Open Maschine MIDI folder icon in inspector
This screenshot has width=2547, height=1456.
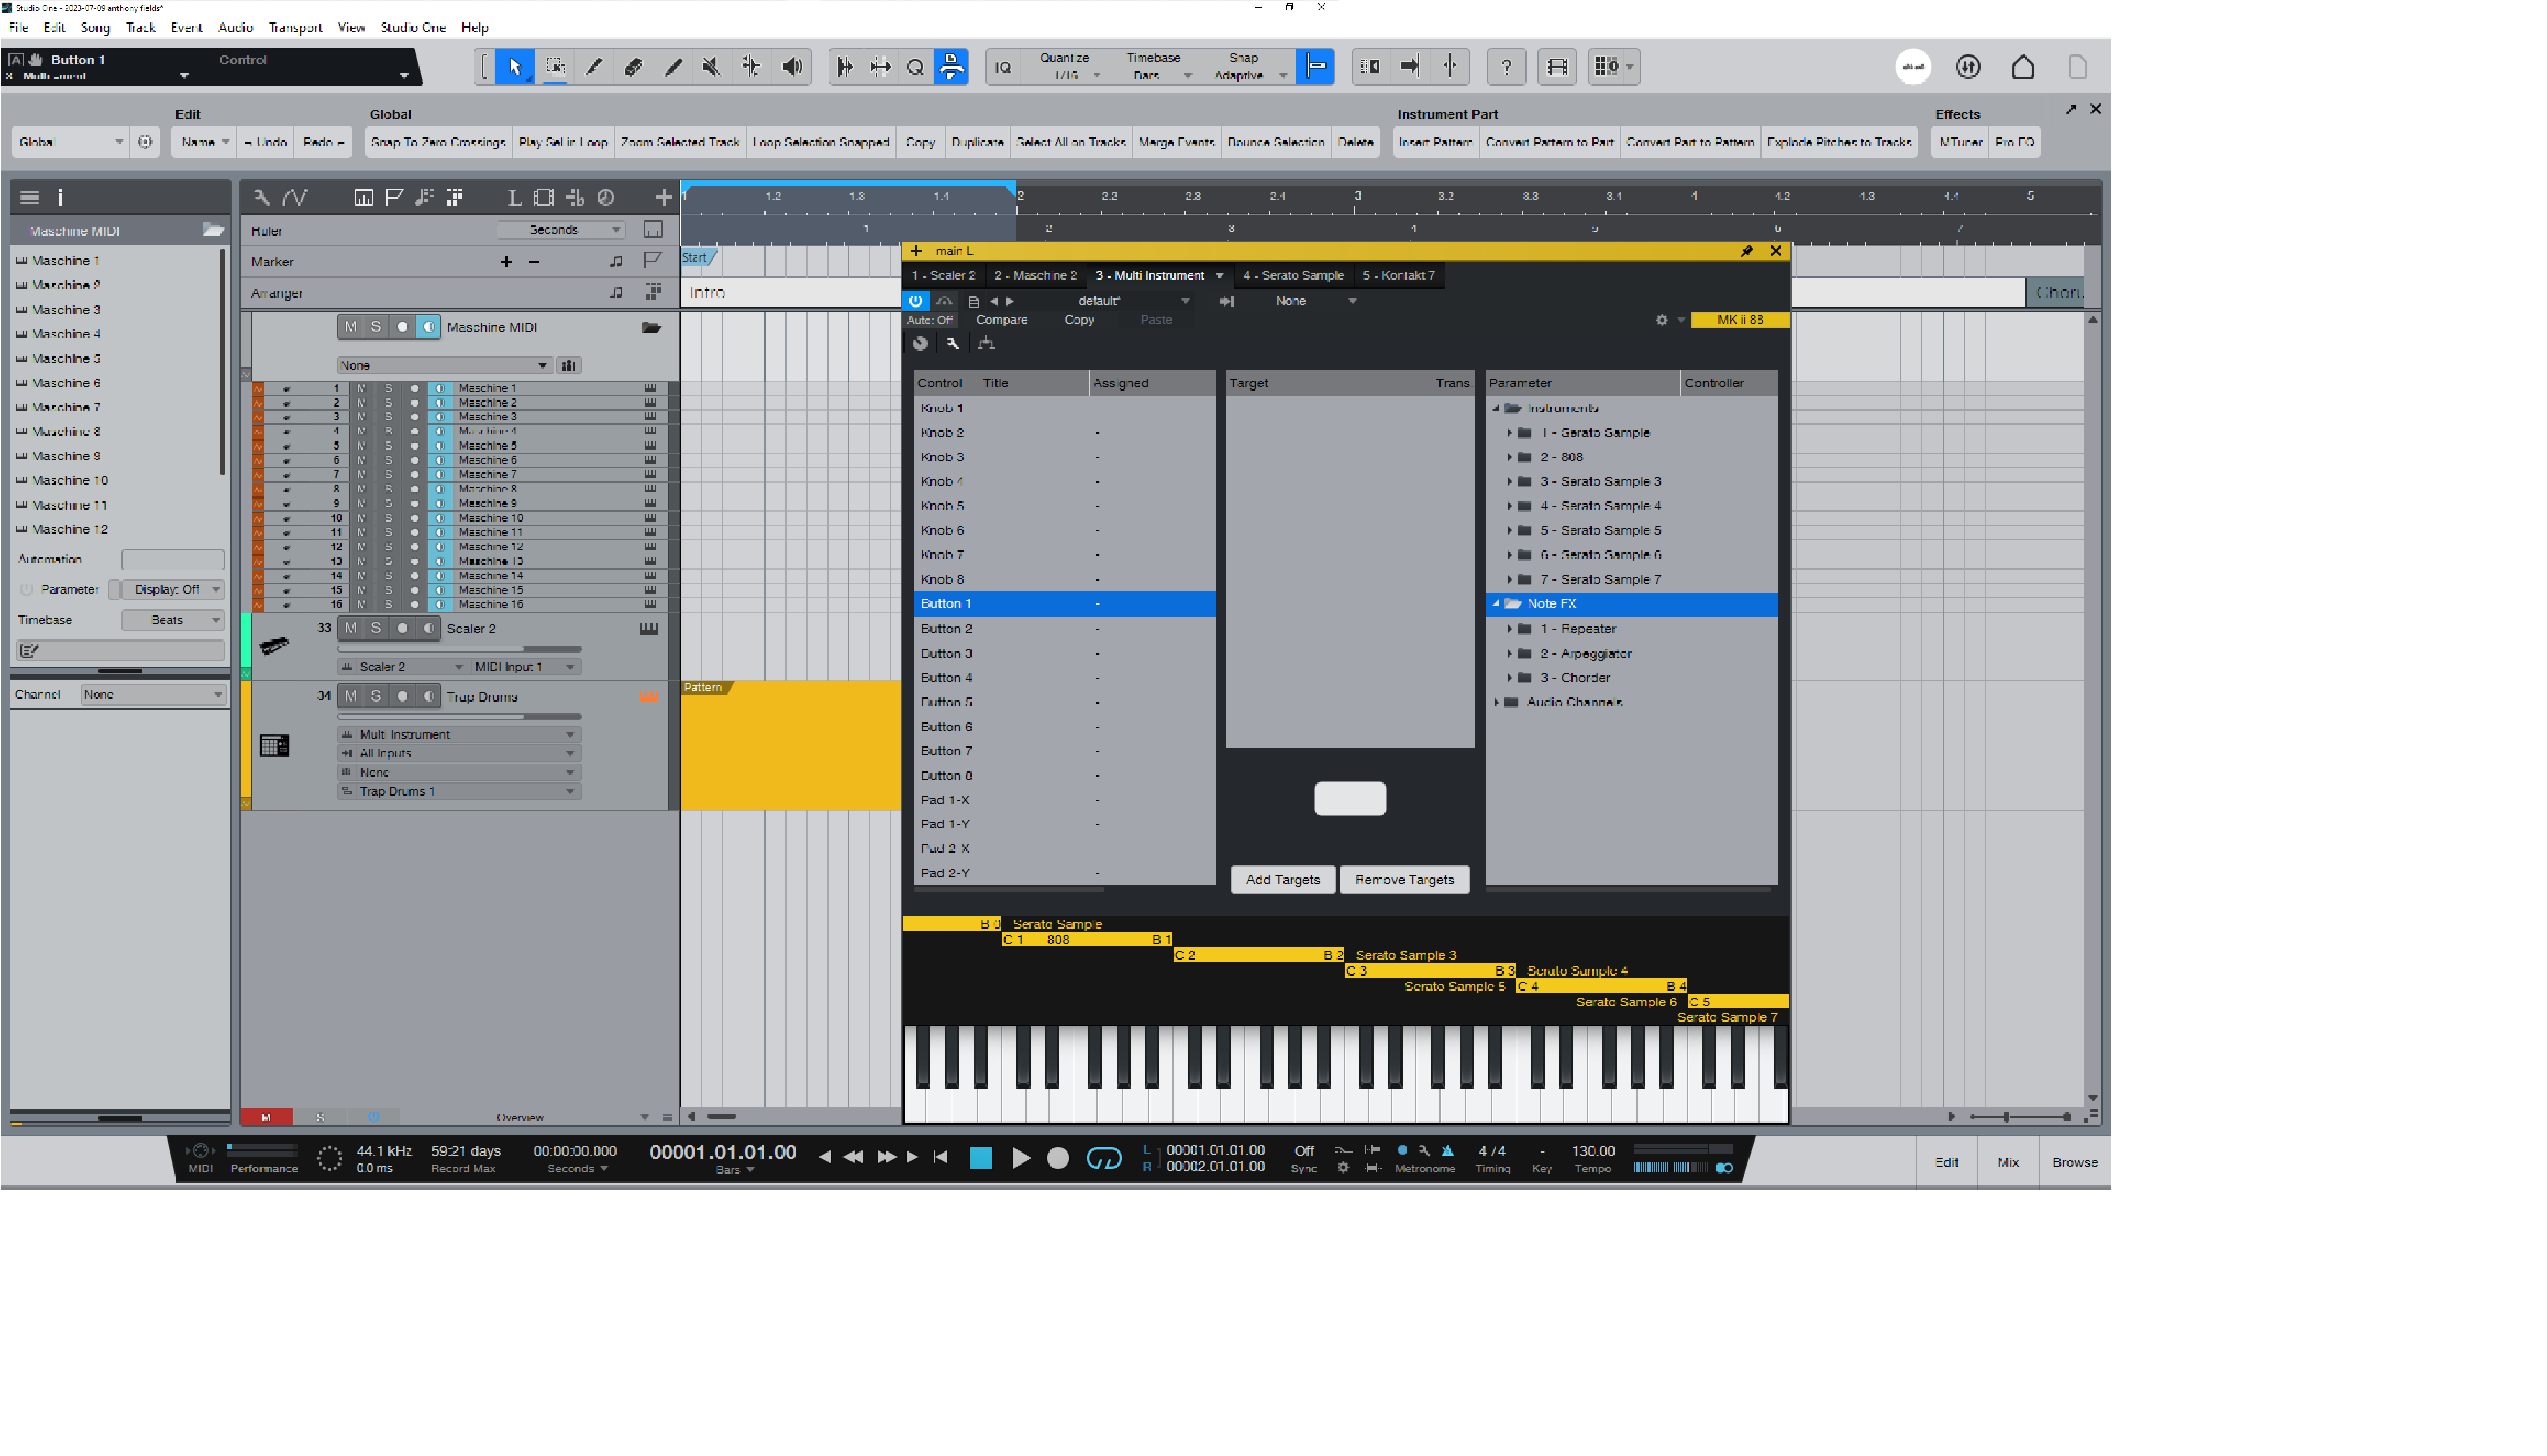click(x=213, y=230)
